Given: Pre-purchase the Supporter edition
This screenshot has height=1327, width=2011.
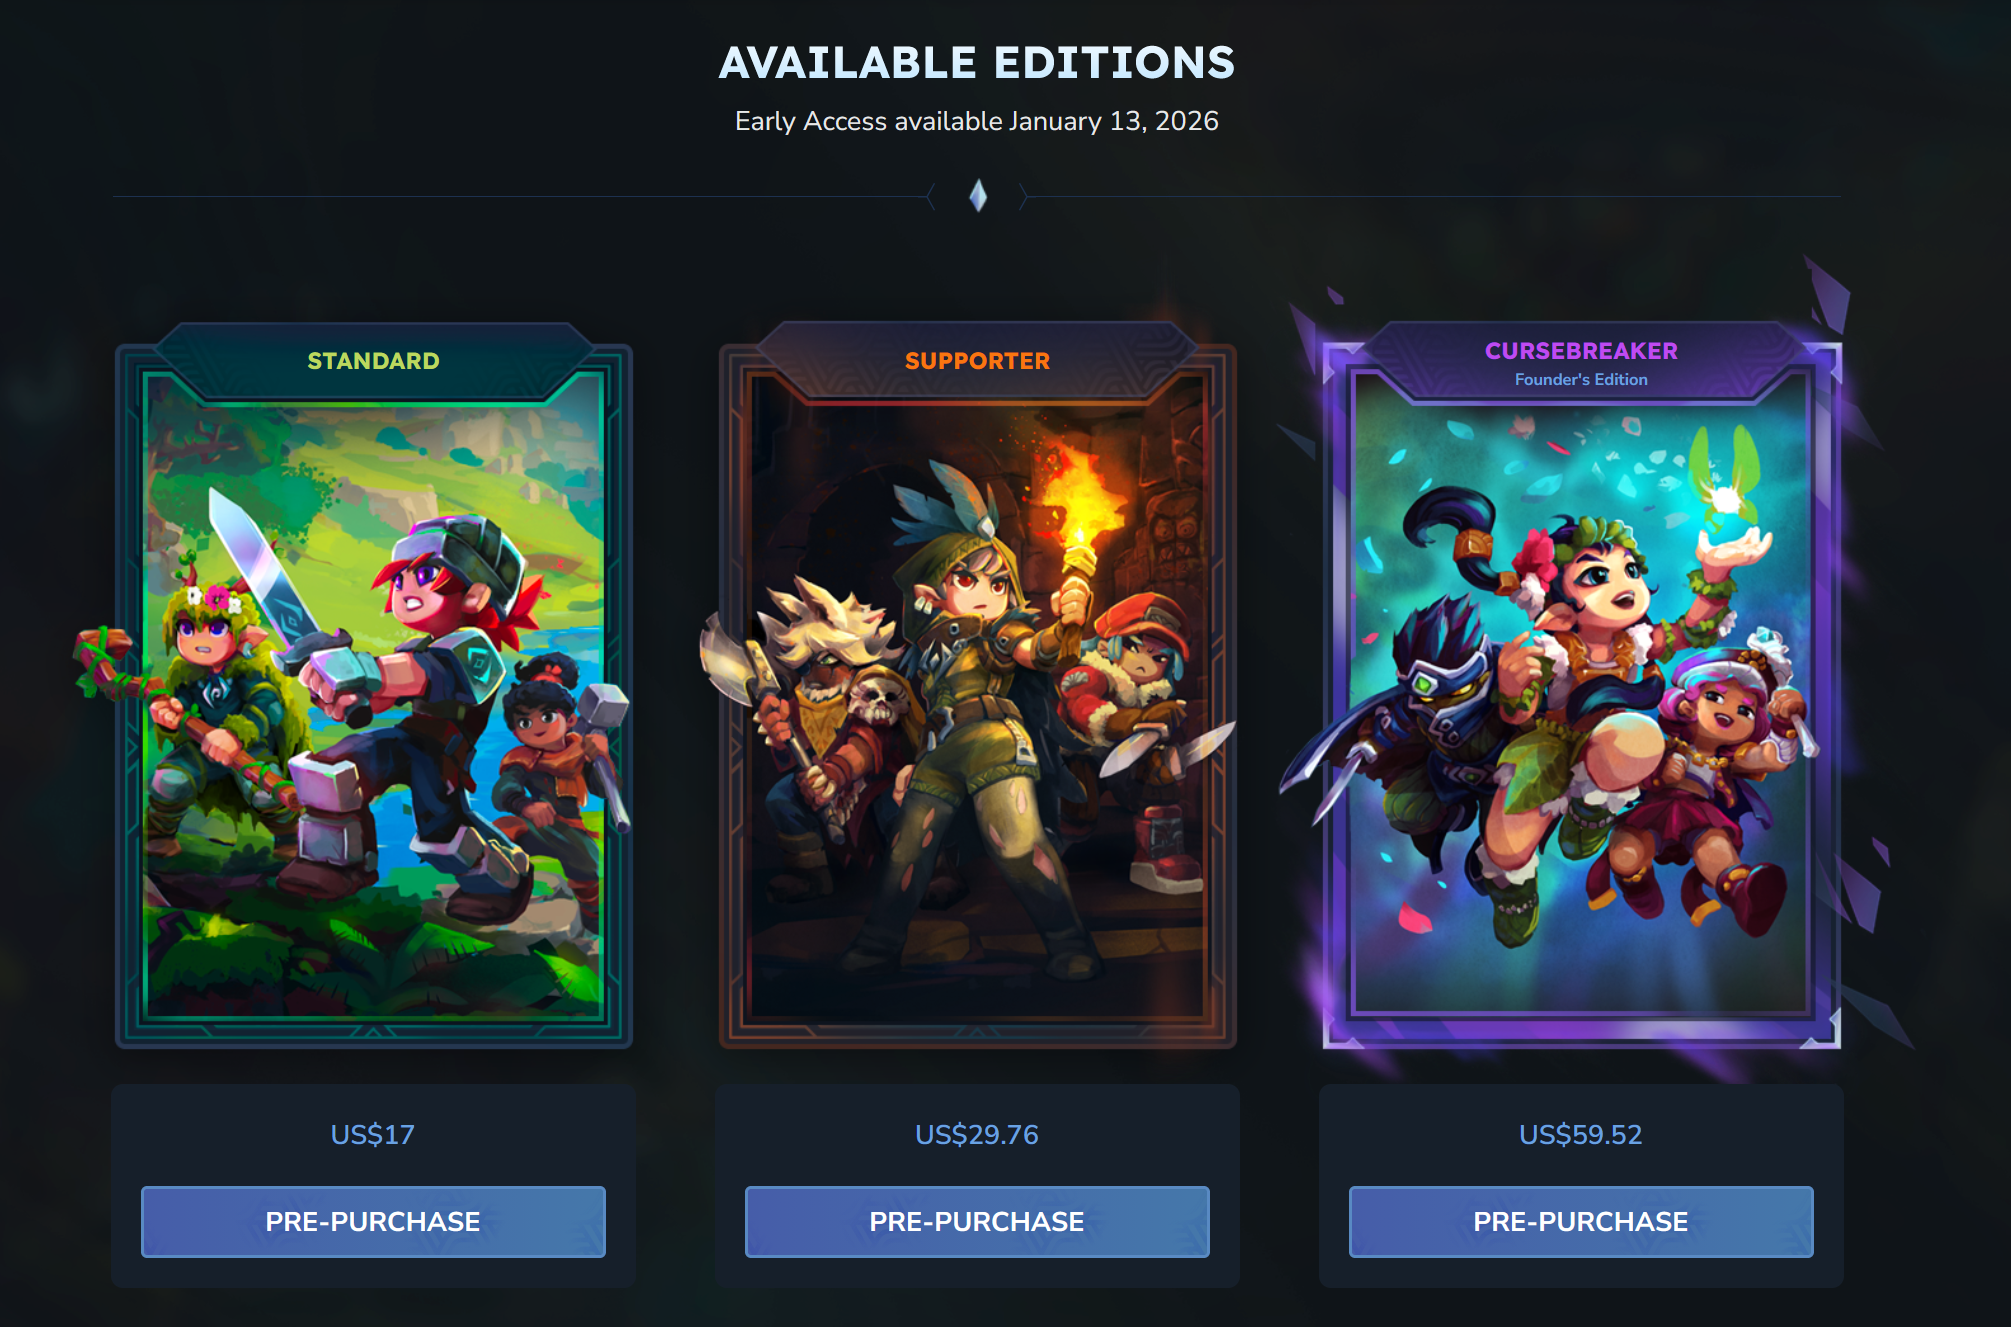Looking at the screenshot, I should (x=977, y=1221).
